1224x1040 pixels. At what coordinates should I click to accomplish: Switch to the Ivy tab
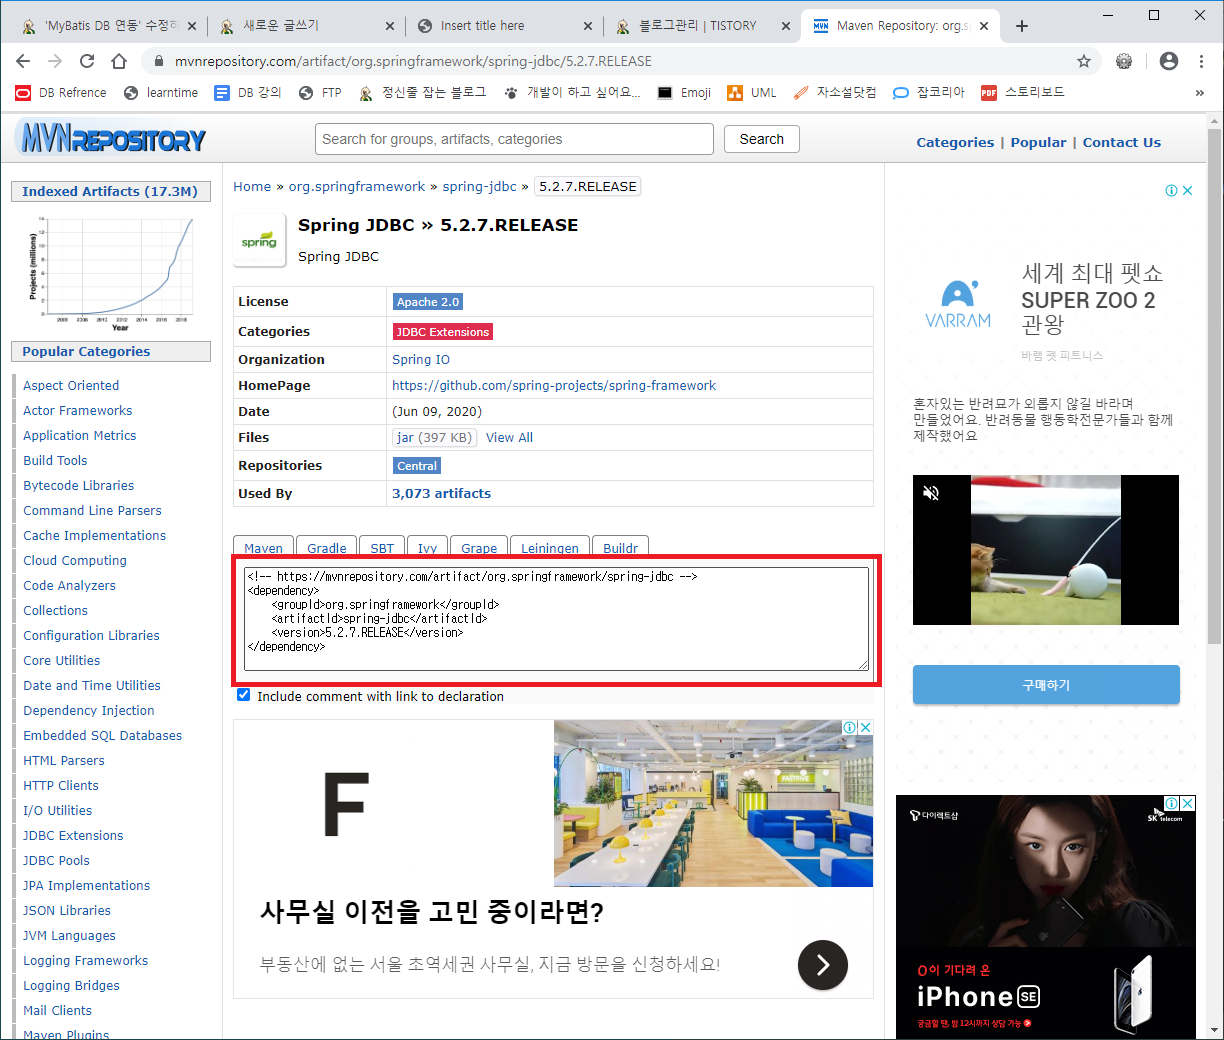[427, 547]
